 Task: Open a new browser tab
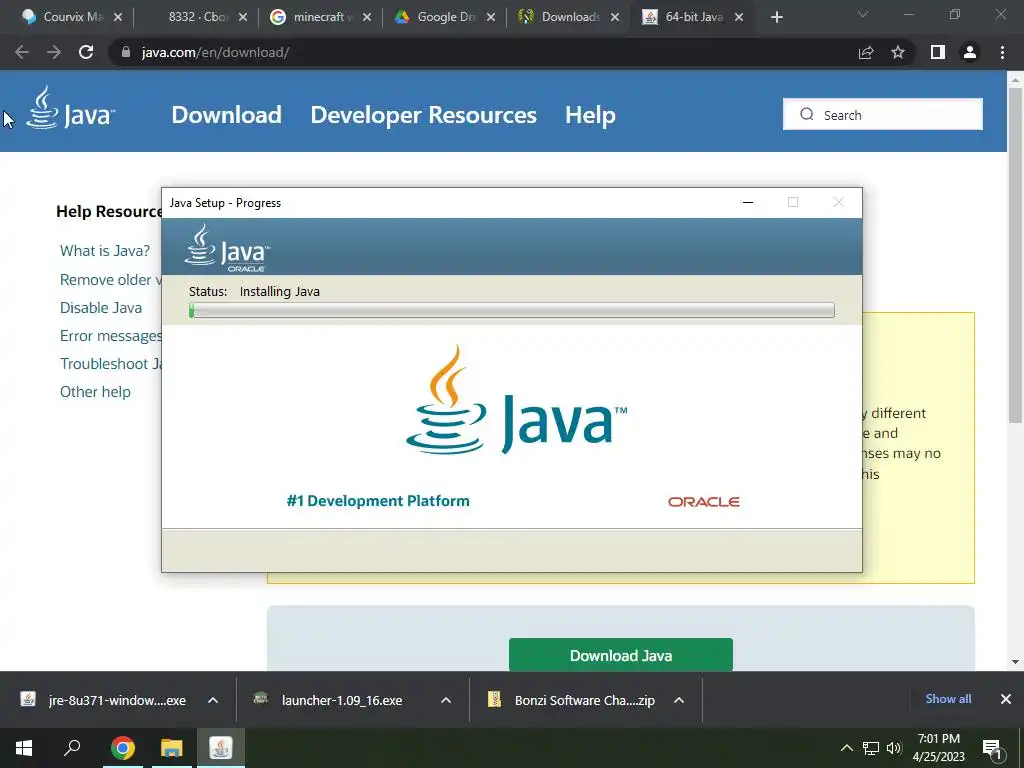click(776, 18)
